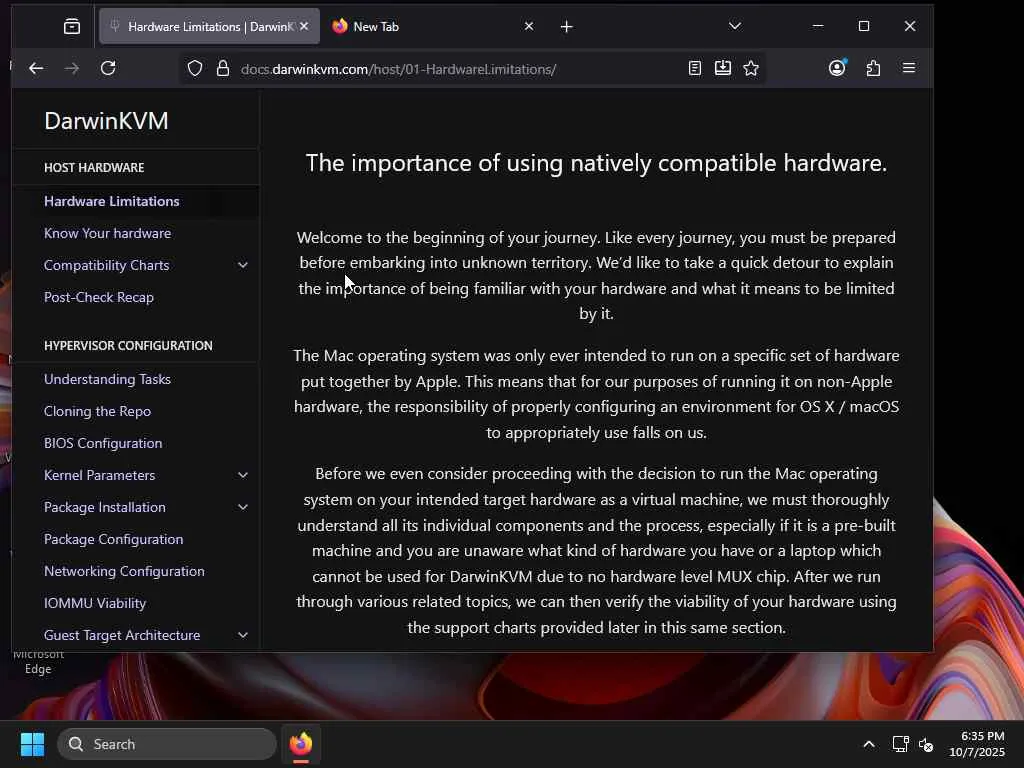The width and height of the screenshot is (1024, 768).
Task: Minimize the Firefox window
Action: point(818,26)
